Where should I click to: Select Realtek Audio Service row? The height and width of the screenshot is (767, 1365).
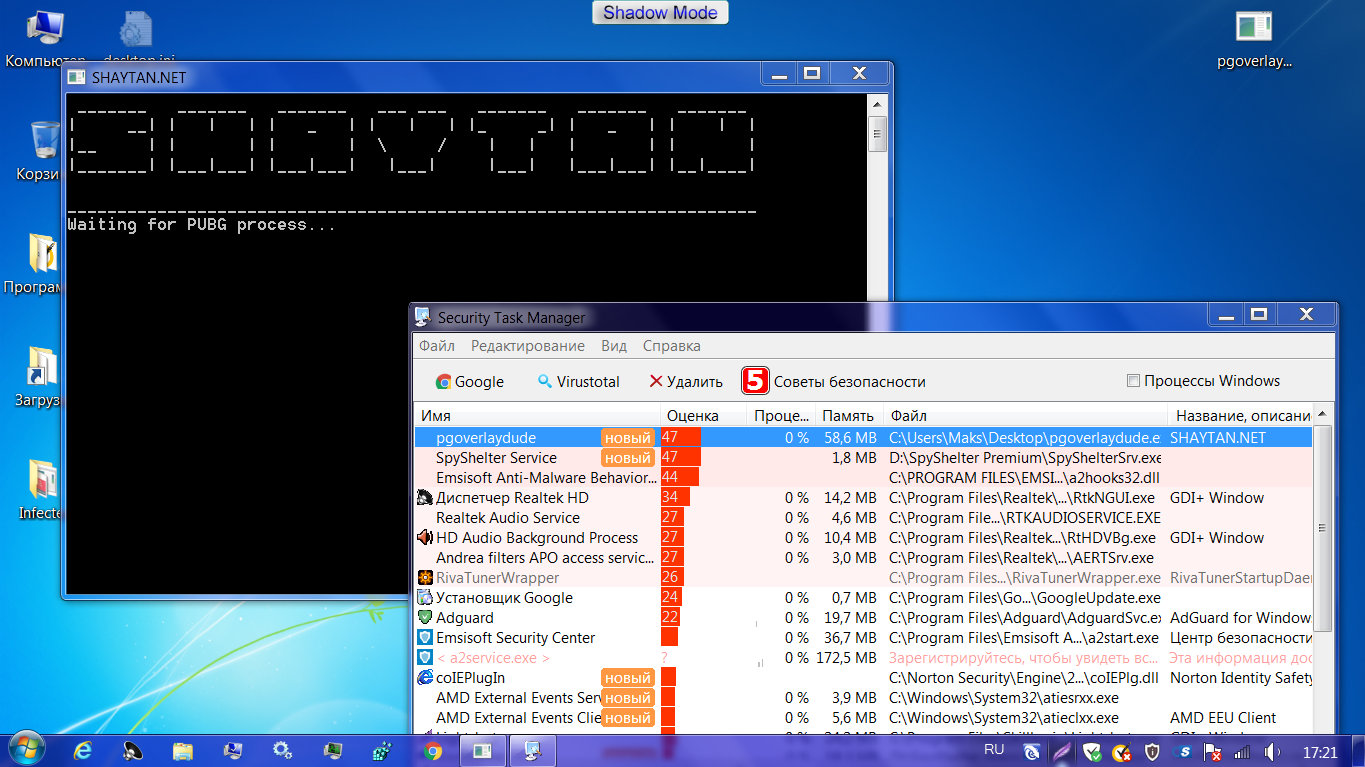(x=863, y=518)
